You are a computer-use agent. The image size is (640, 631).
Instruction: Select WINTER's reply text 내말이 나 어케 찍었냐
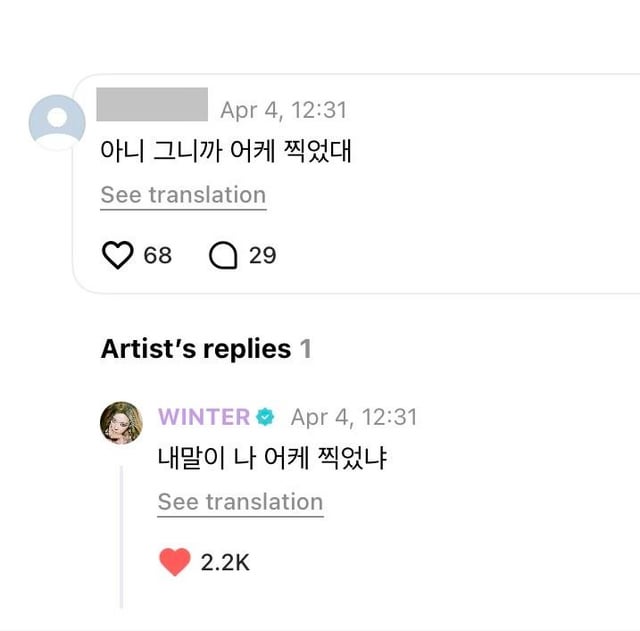pyautogui.click(x=272, y=458)
